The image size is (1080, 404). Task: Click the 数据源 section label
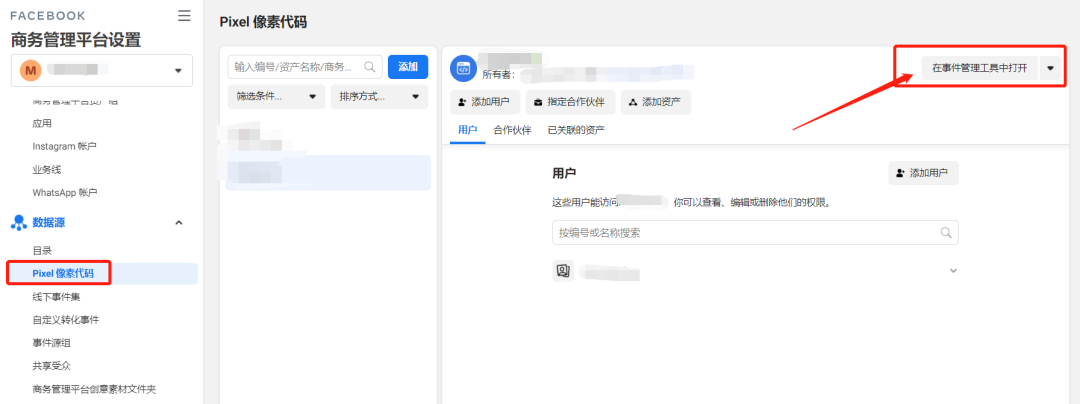(x=49, y=222)
